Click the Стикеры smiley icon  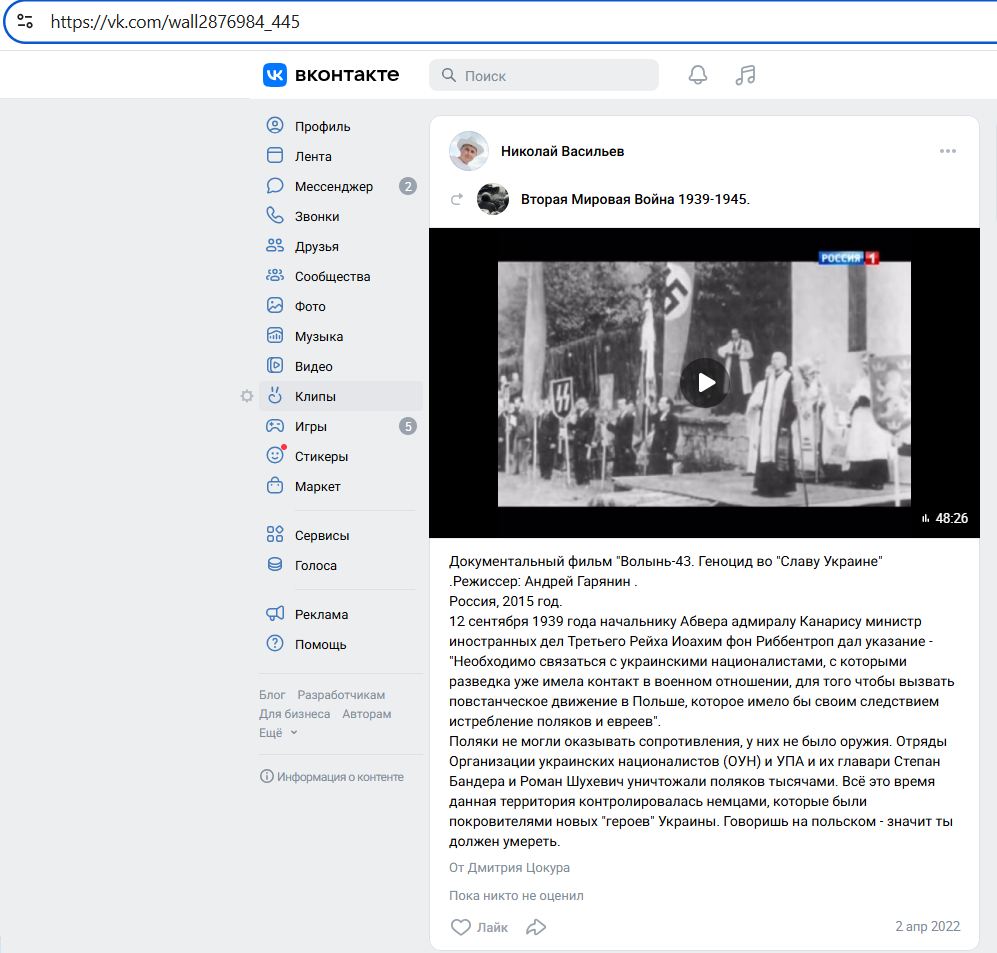click(x=275, y=455)
